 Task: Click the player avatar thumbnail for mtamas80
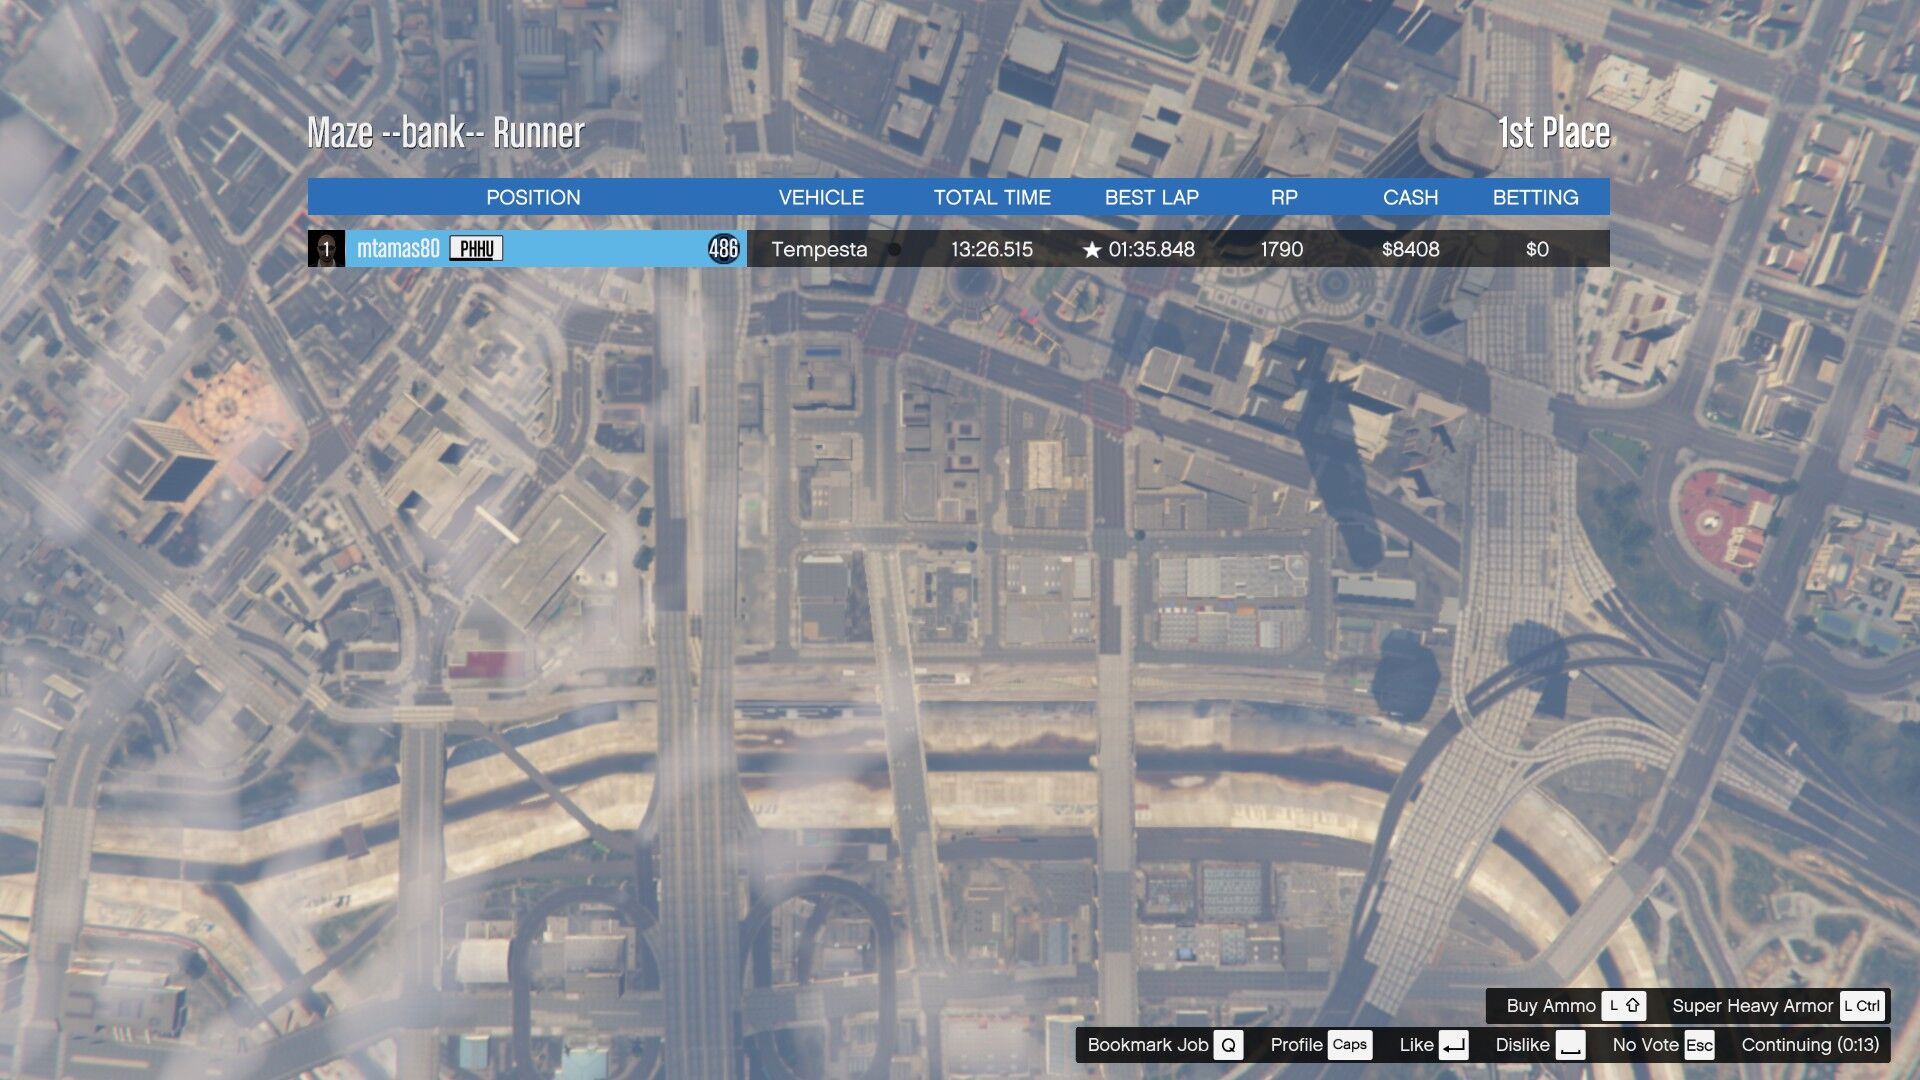pyautogui.click(x=326, y=249)
